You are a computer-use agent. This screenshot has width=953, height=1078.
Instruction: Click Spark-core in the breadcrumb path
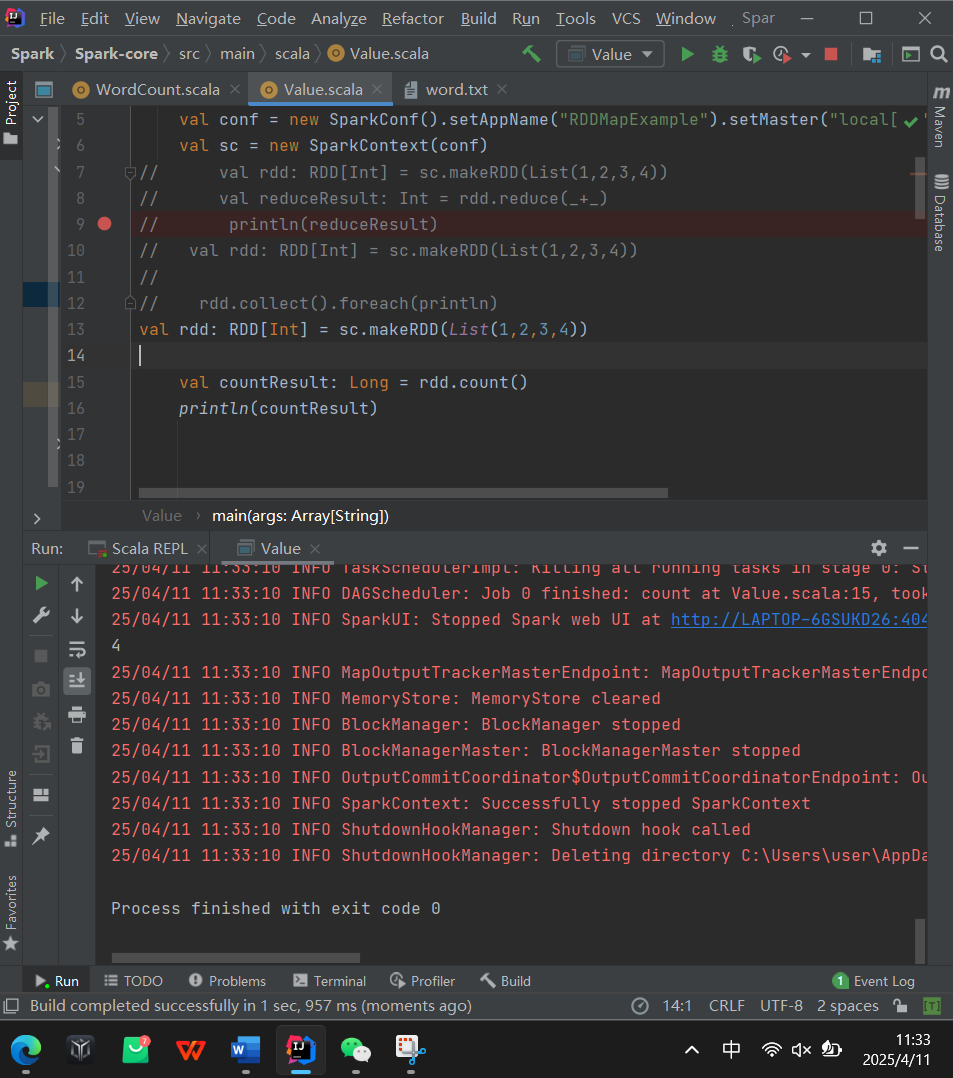pos(116,54)
